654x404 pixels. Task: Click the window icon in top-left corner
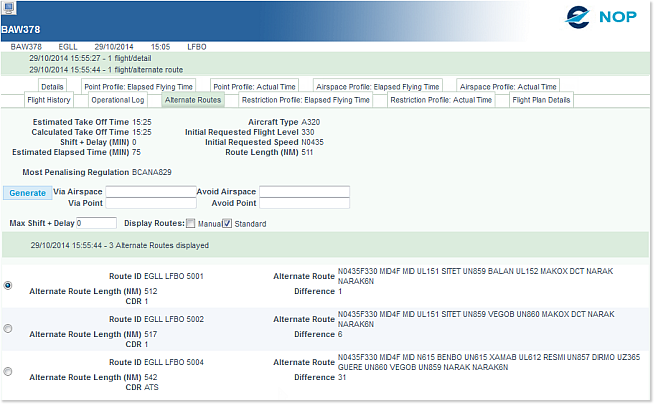tap(7, 7)
